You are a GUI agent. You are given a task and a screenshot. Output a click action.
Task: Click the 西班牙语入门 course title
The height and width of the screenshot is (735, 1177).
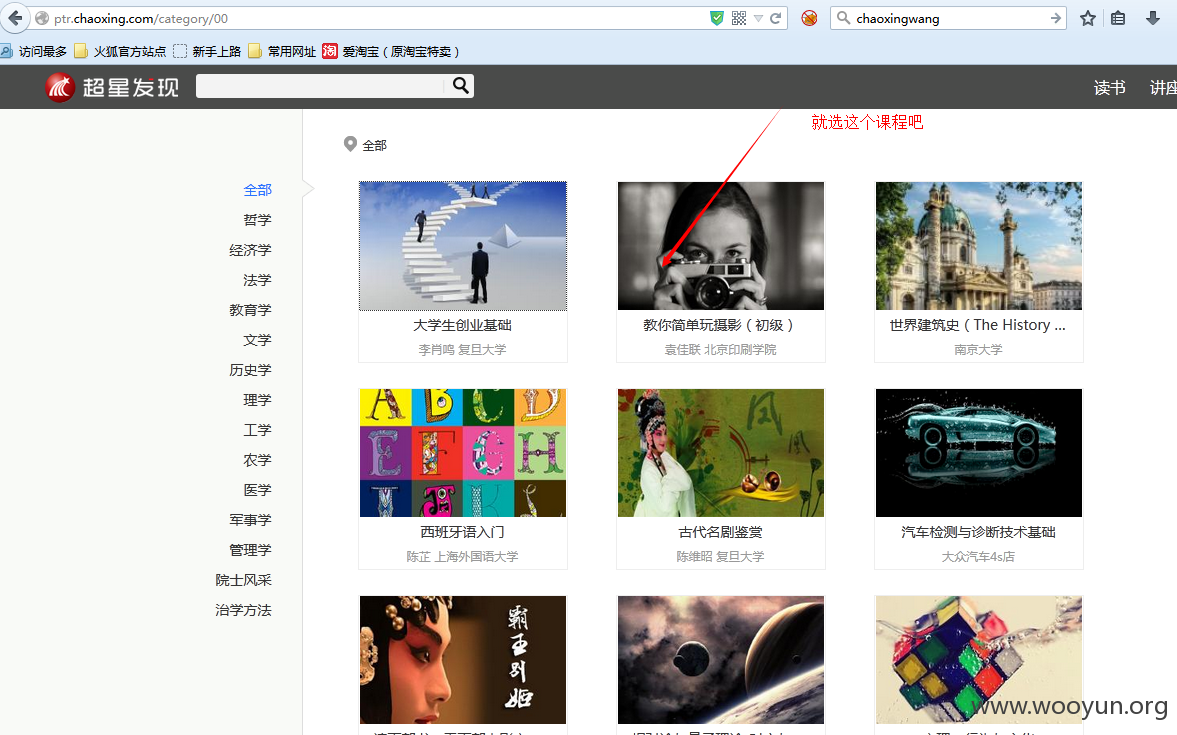(462, 532)
